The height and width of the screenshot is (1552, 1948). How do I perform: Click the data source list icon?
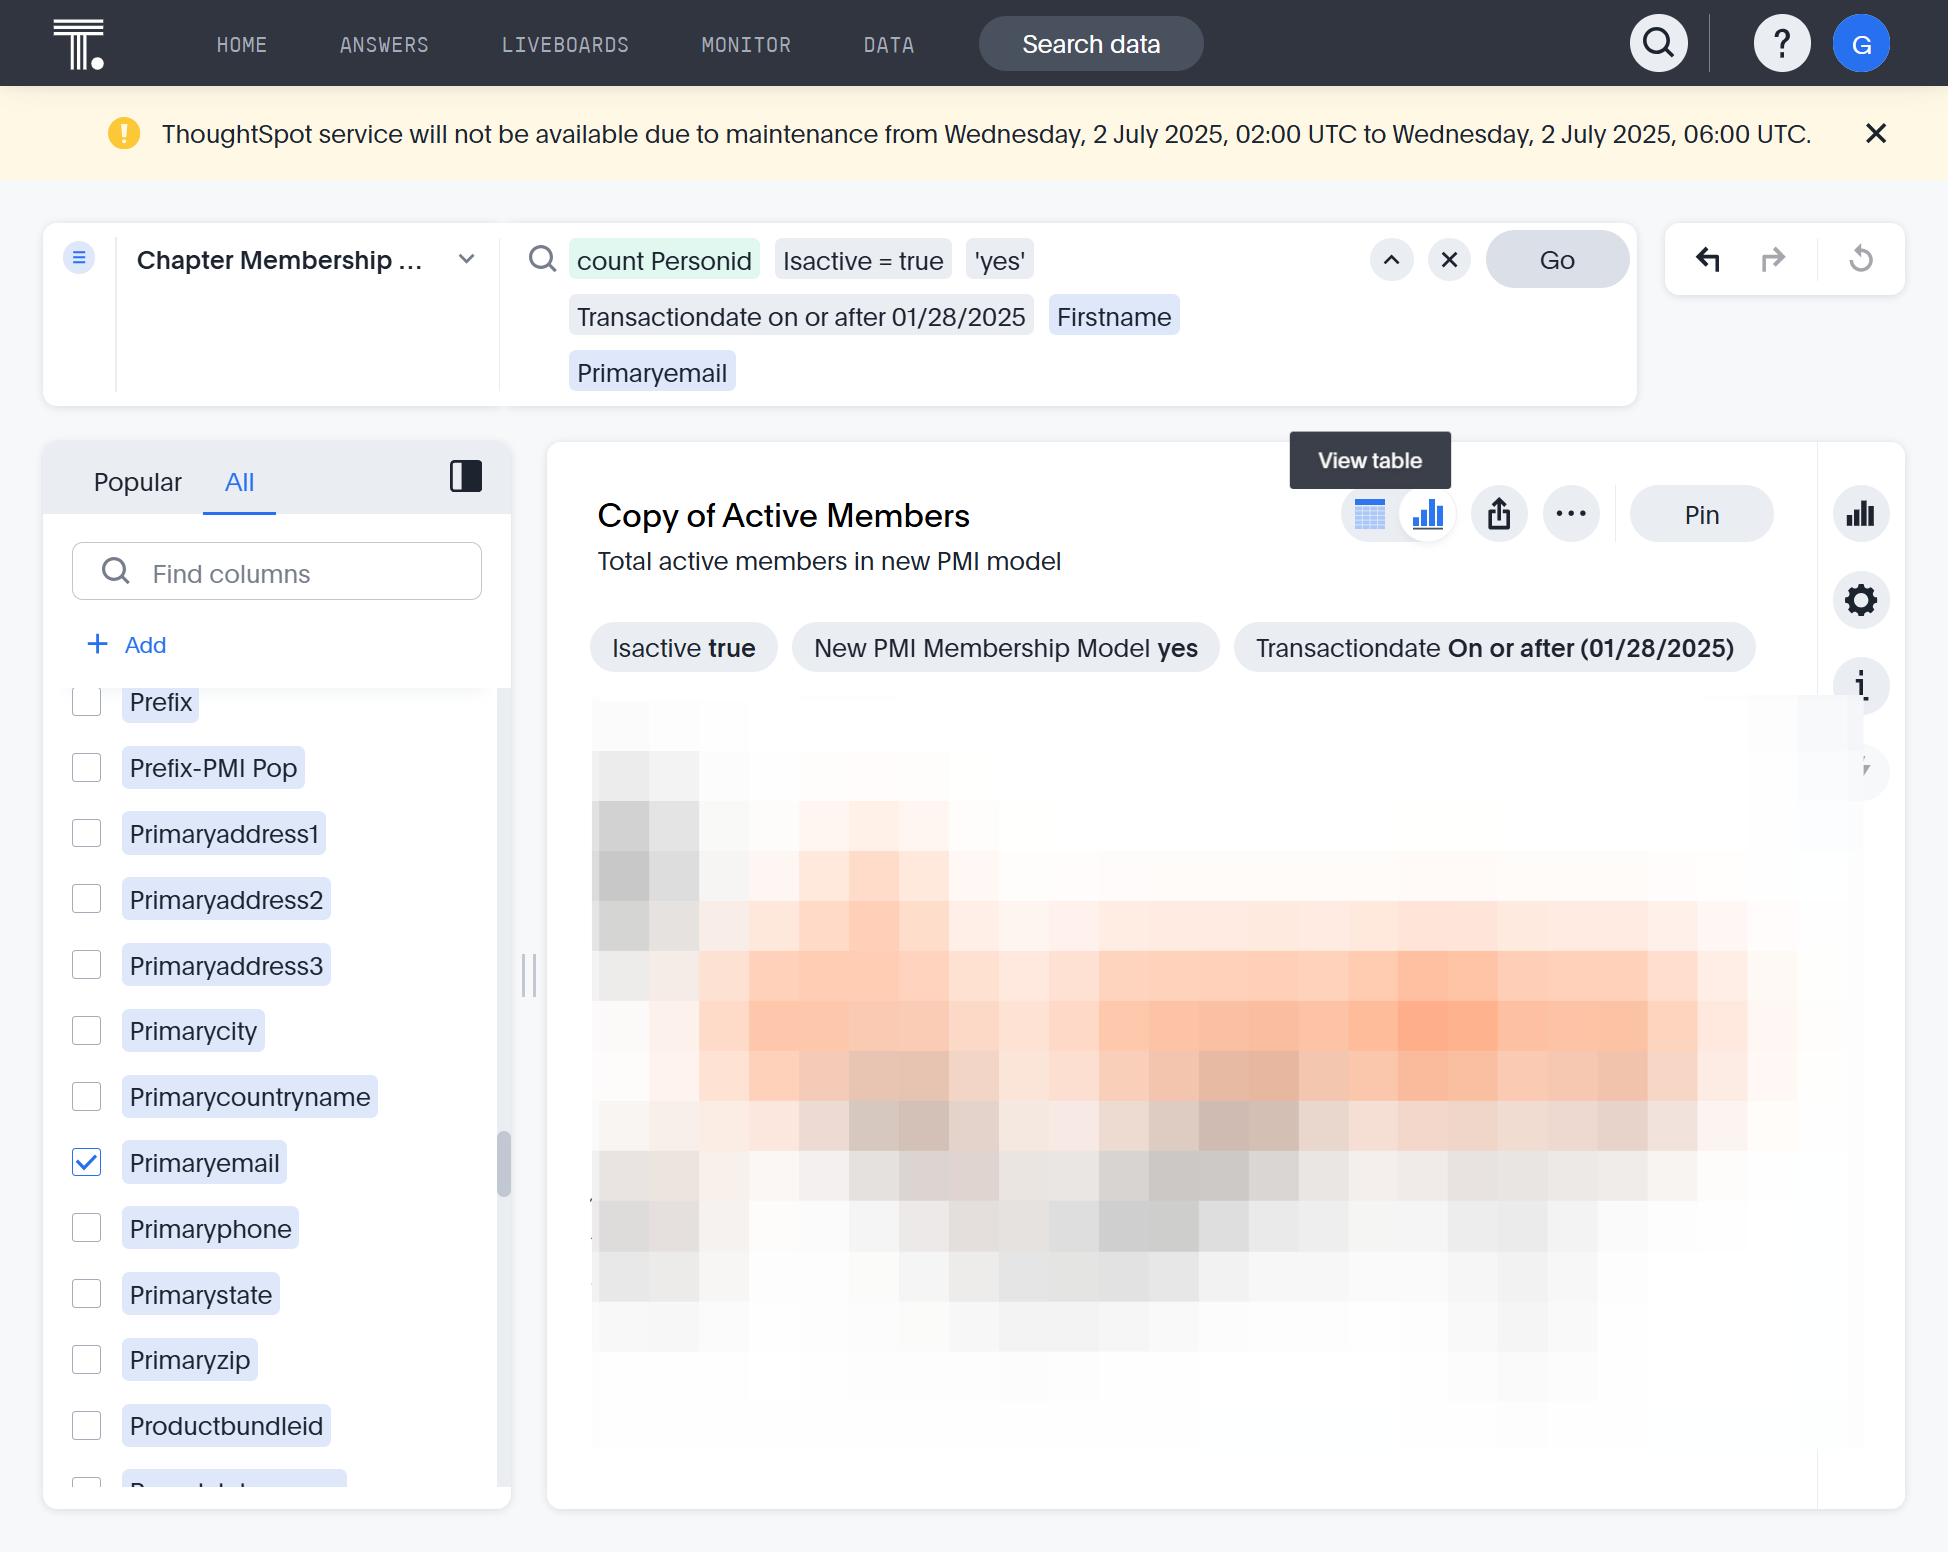click(x=79, y=258)
